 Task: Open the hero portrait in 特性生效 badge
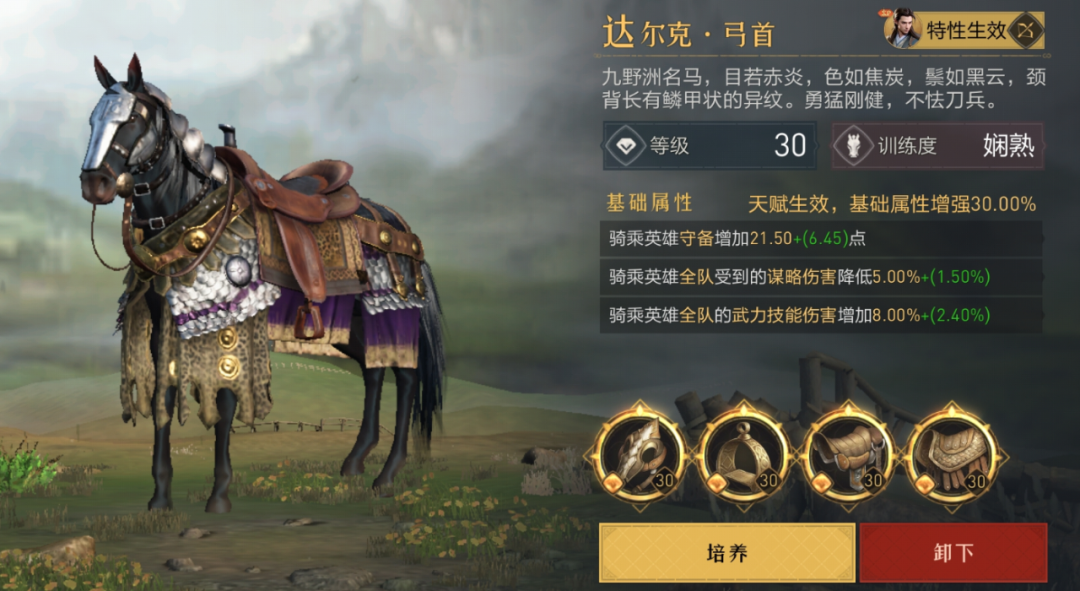click(x=902, y=29)
